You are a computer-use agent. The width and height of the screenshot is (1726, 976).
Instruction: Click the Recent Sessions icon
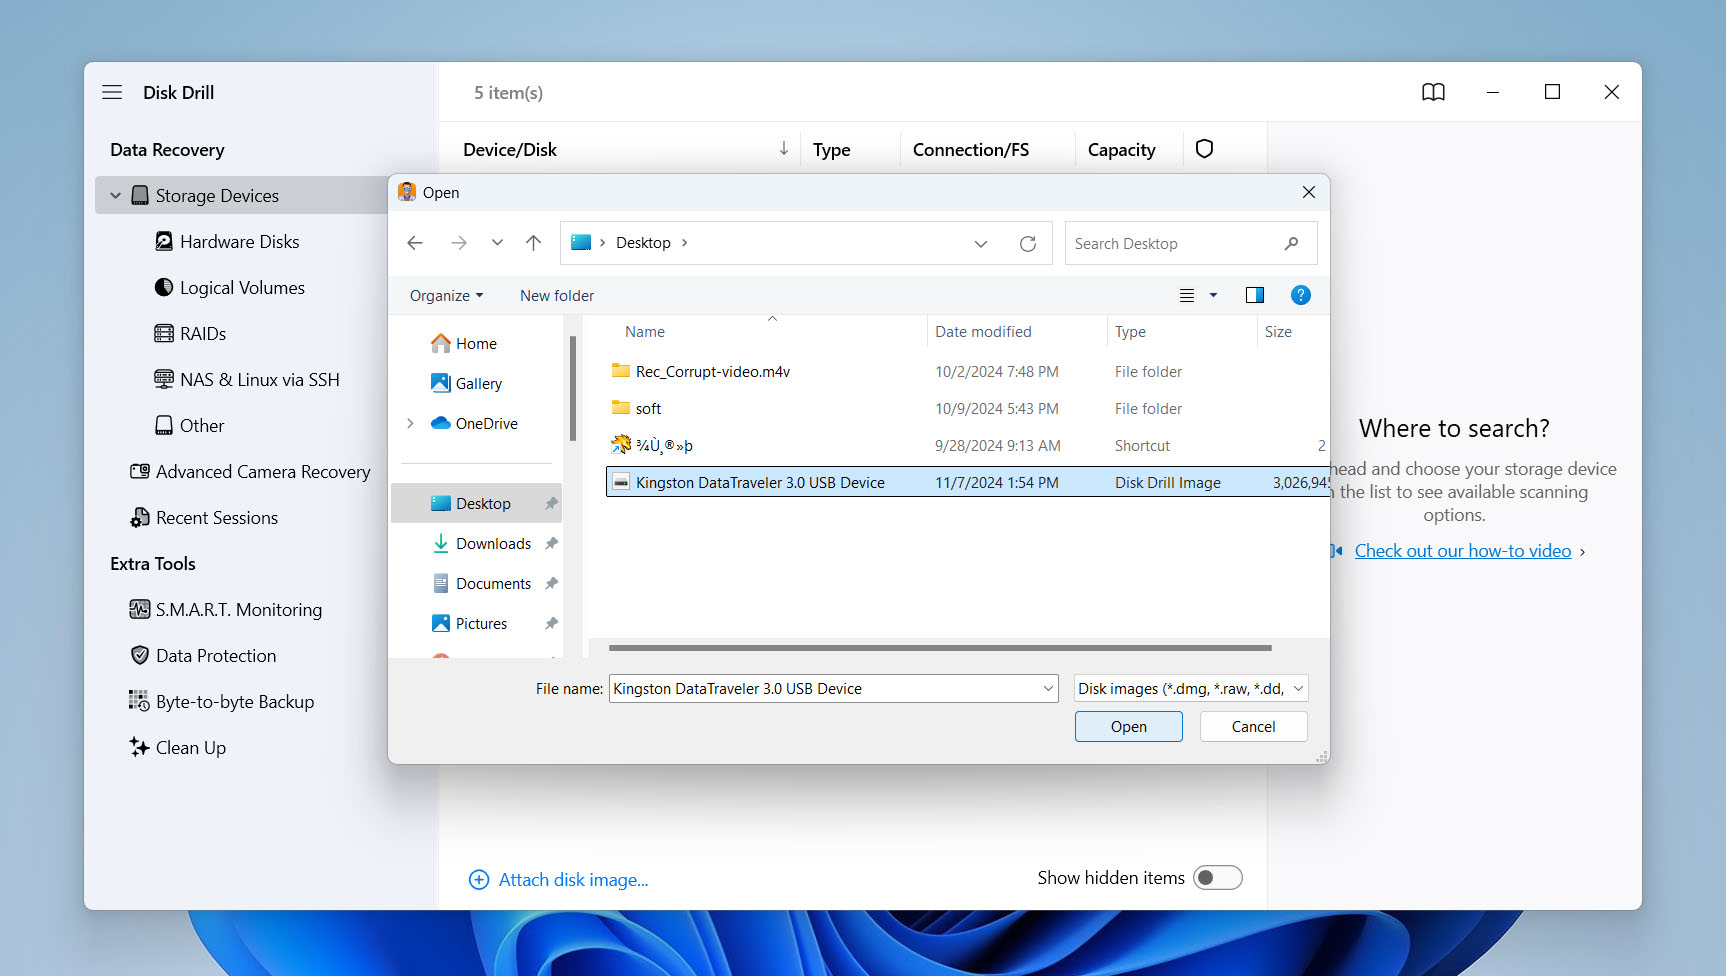(x=140, y=517)
